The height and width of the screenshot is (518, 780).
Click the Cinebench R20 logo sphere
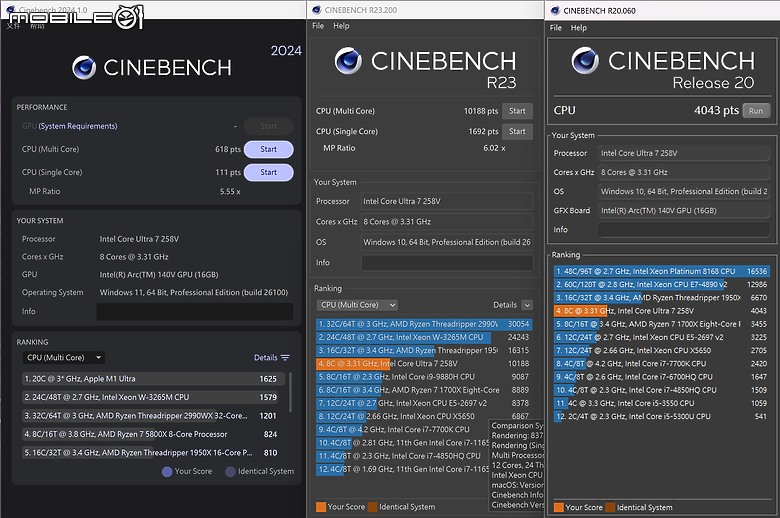click(x=585, y=61)
